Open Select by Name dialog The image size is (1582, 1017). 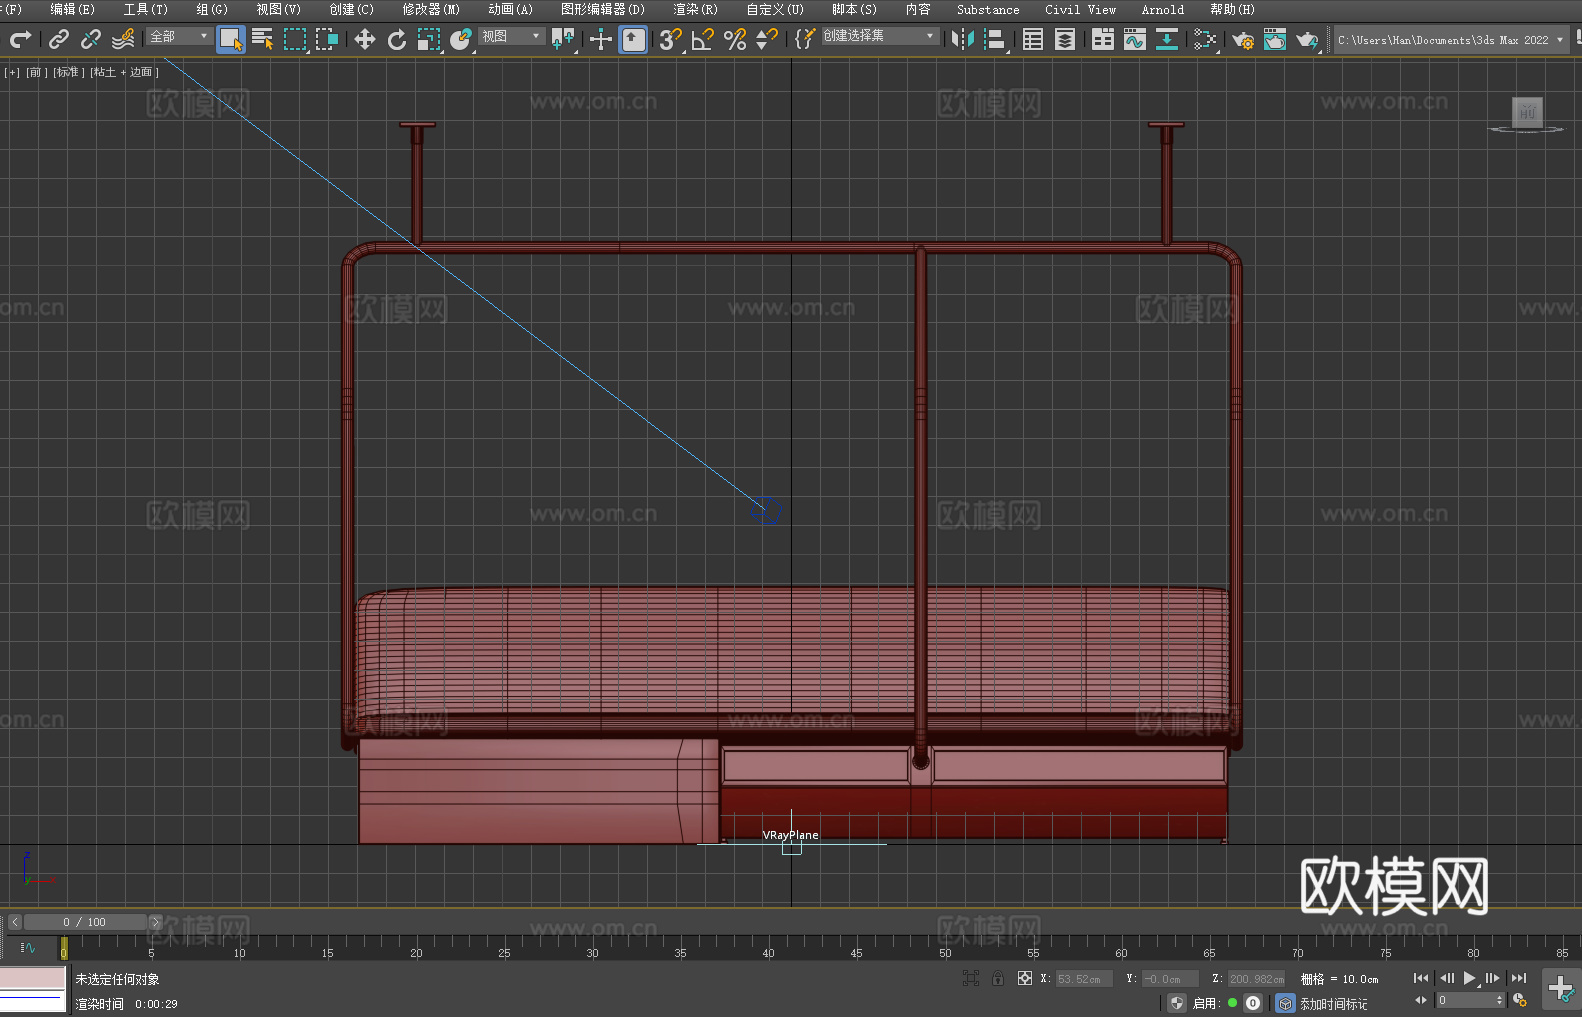point(263,39)
